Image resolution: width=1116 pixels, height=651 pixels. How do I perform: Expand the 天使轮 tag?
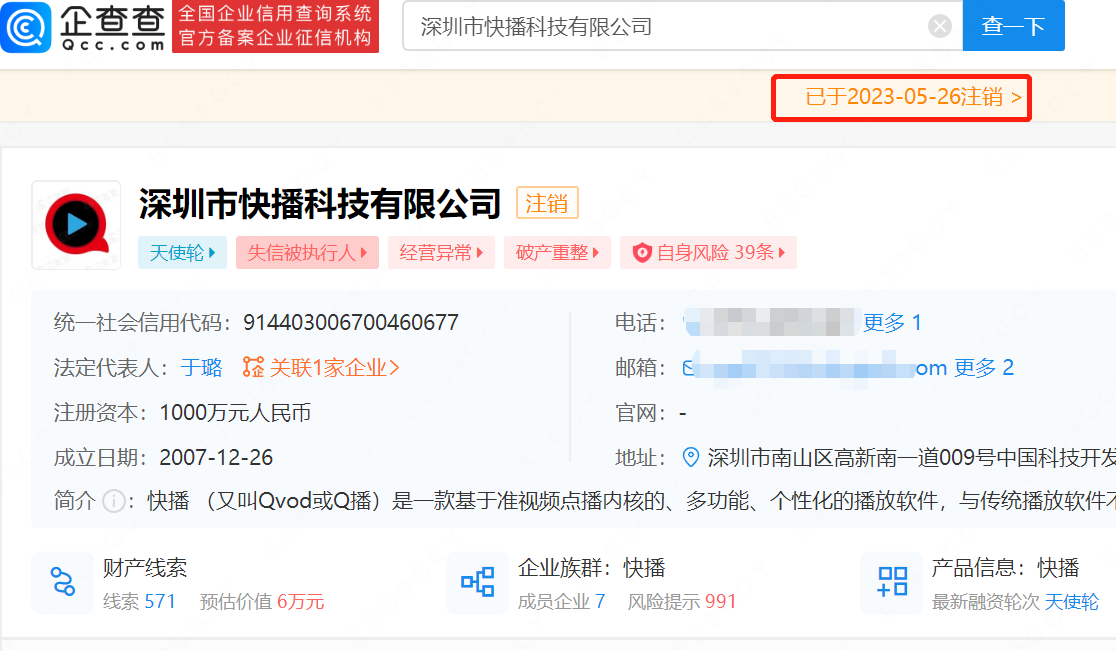[x=182, y=253]
